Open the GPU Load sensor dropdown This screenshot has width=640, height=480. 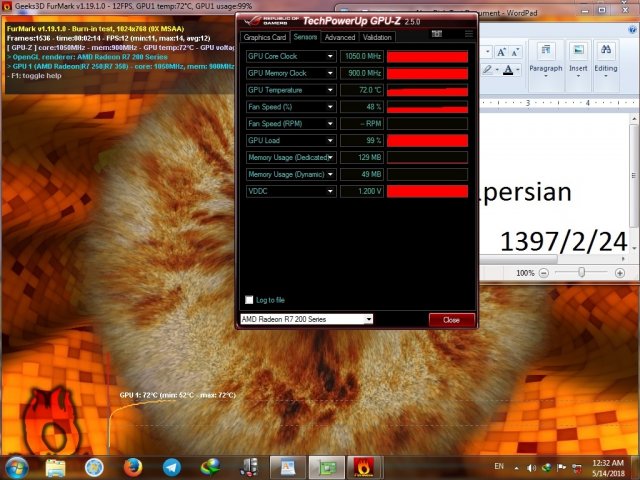tap(330, 140)
